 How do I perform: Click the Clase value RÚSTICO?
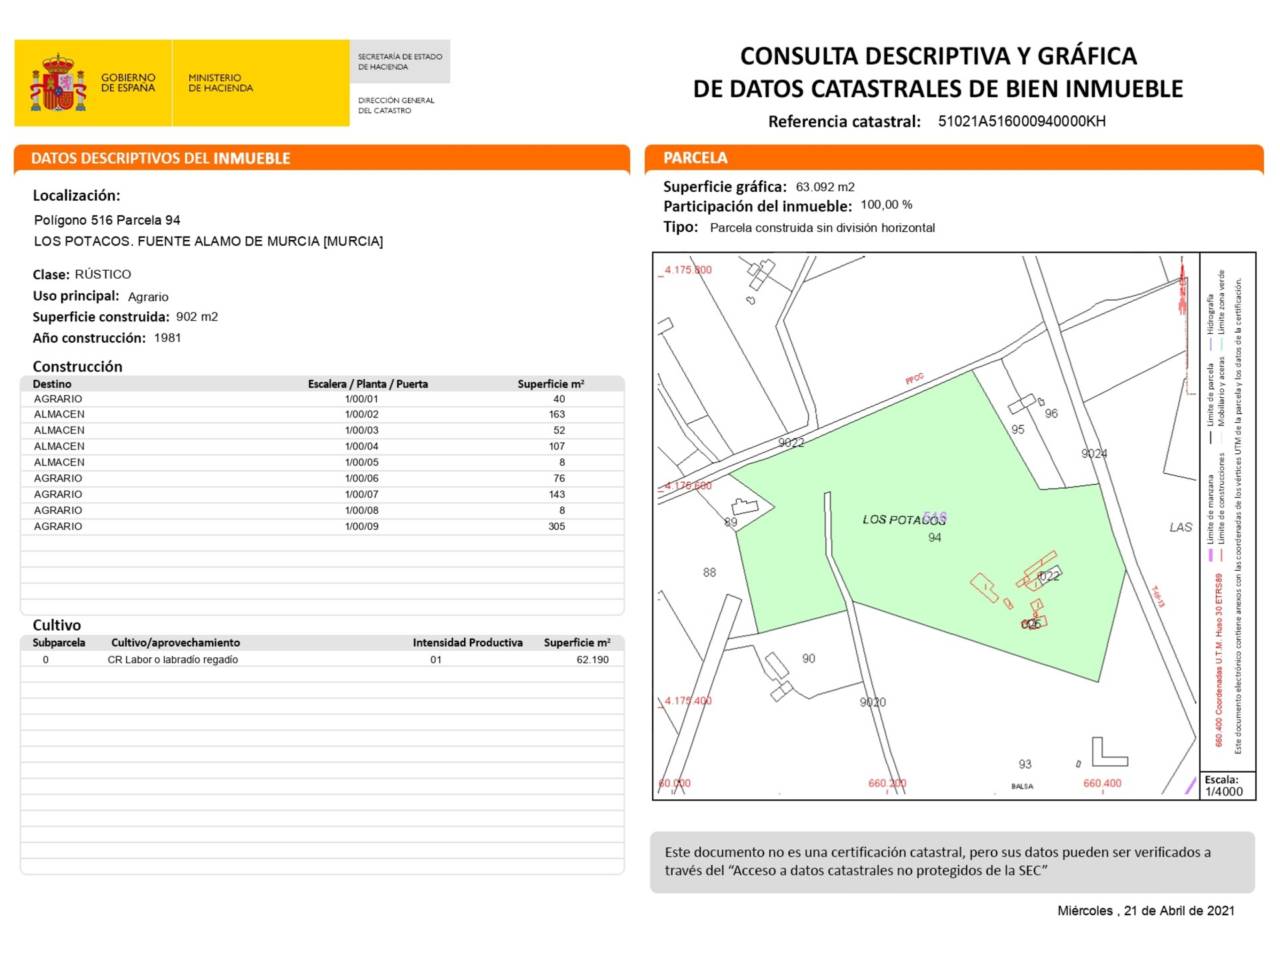coord(103,274)
